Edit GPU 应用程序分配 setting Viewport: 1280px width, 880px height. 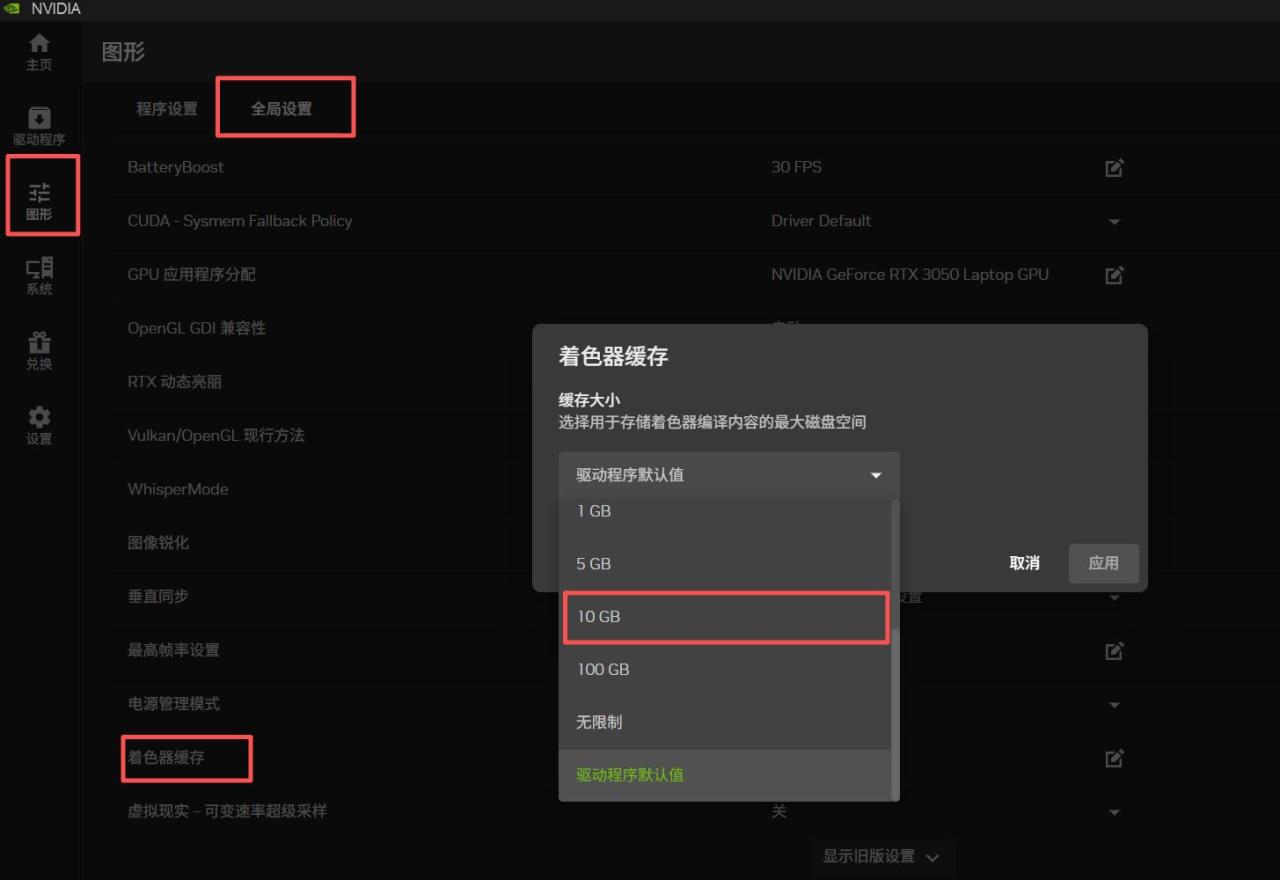pos(1114,275)
